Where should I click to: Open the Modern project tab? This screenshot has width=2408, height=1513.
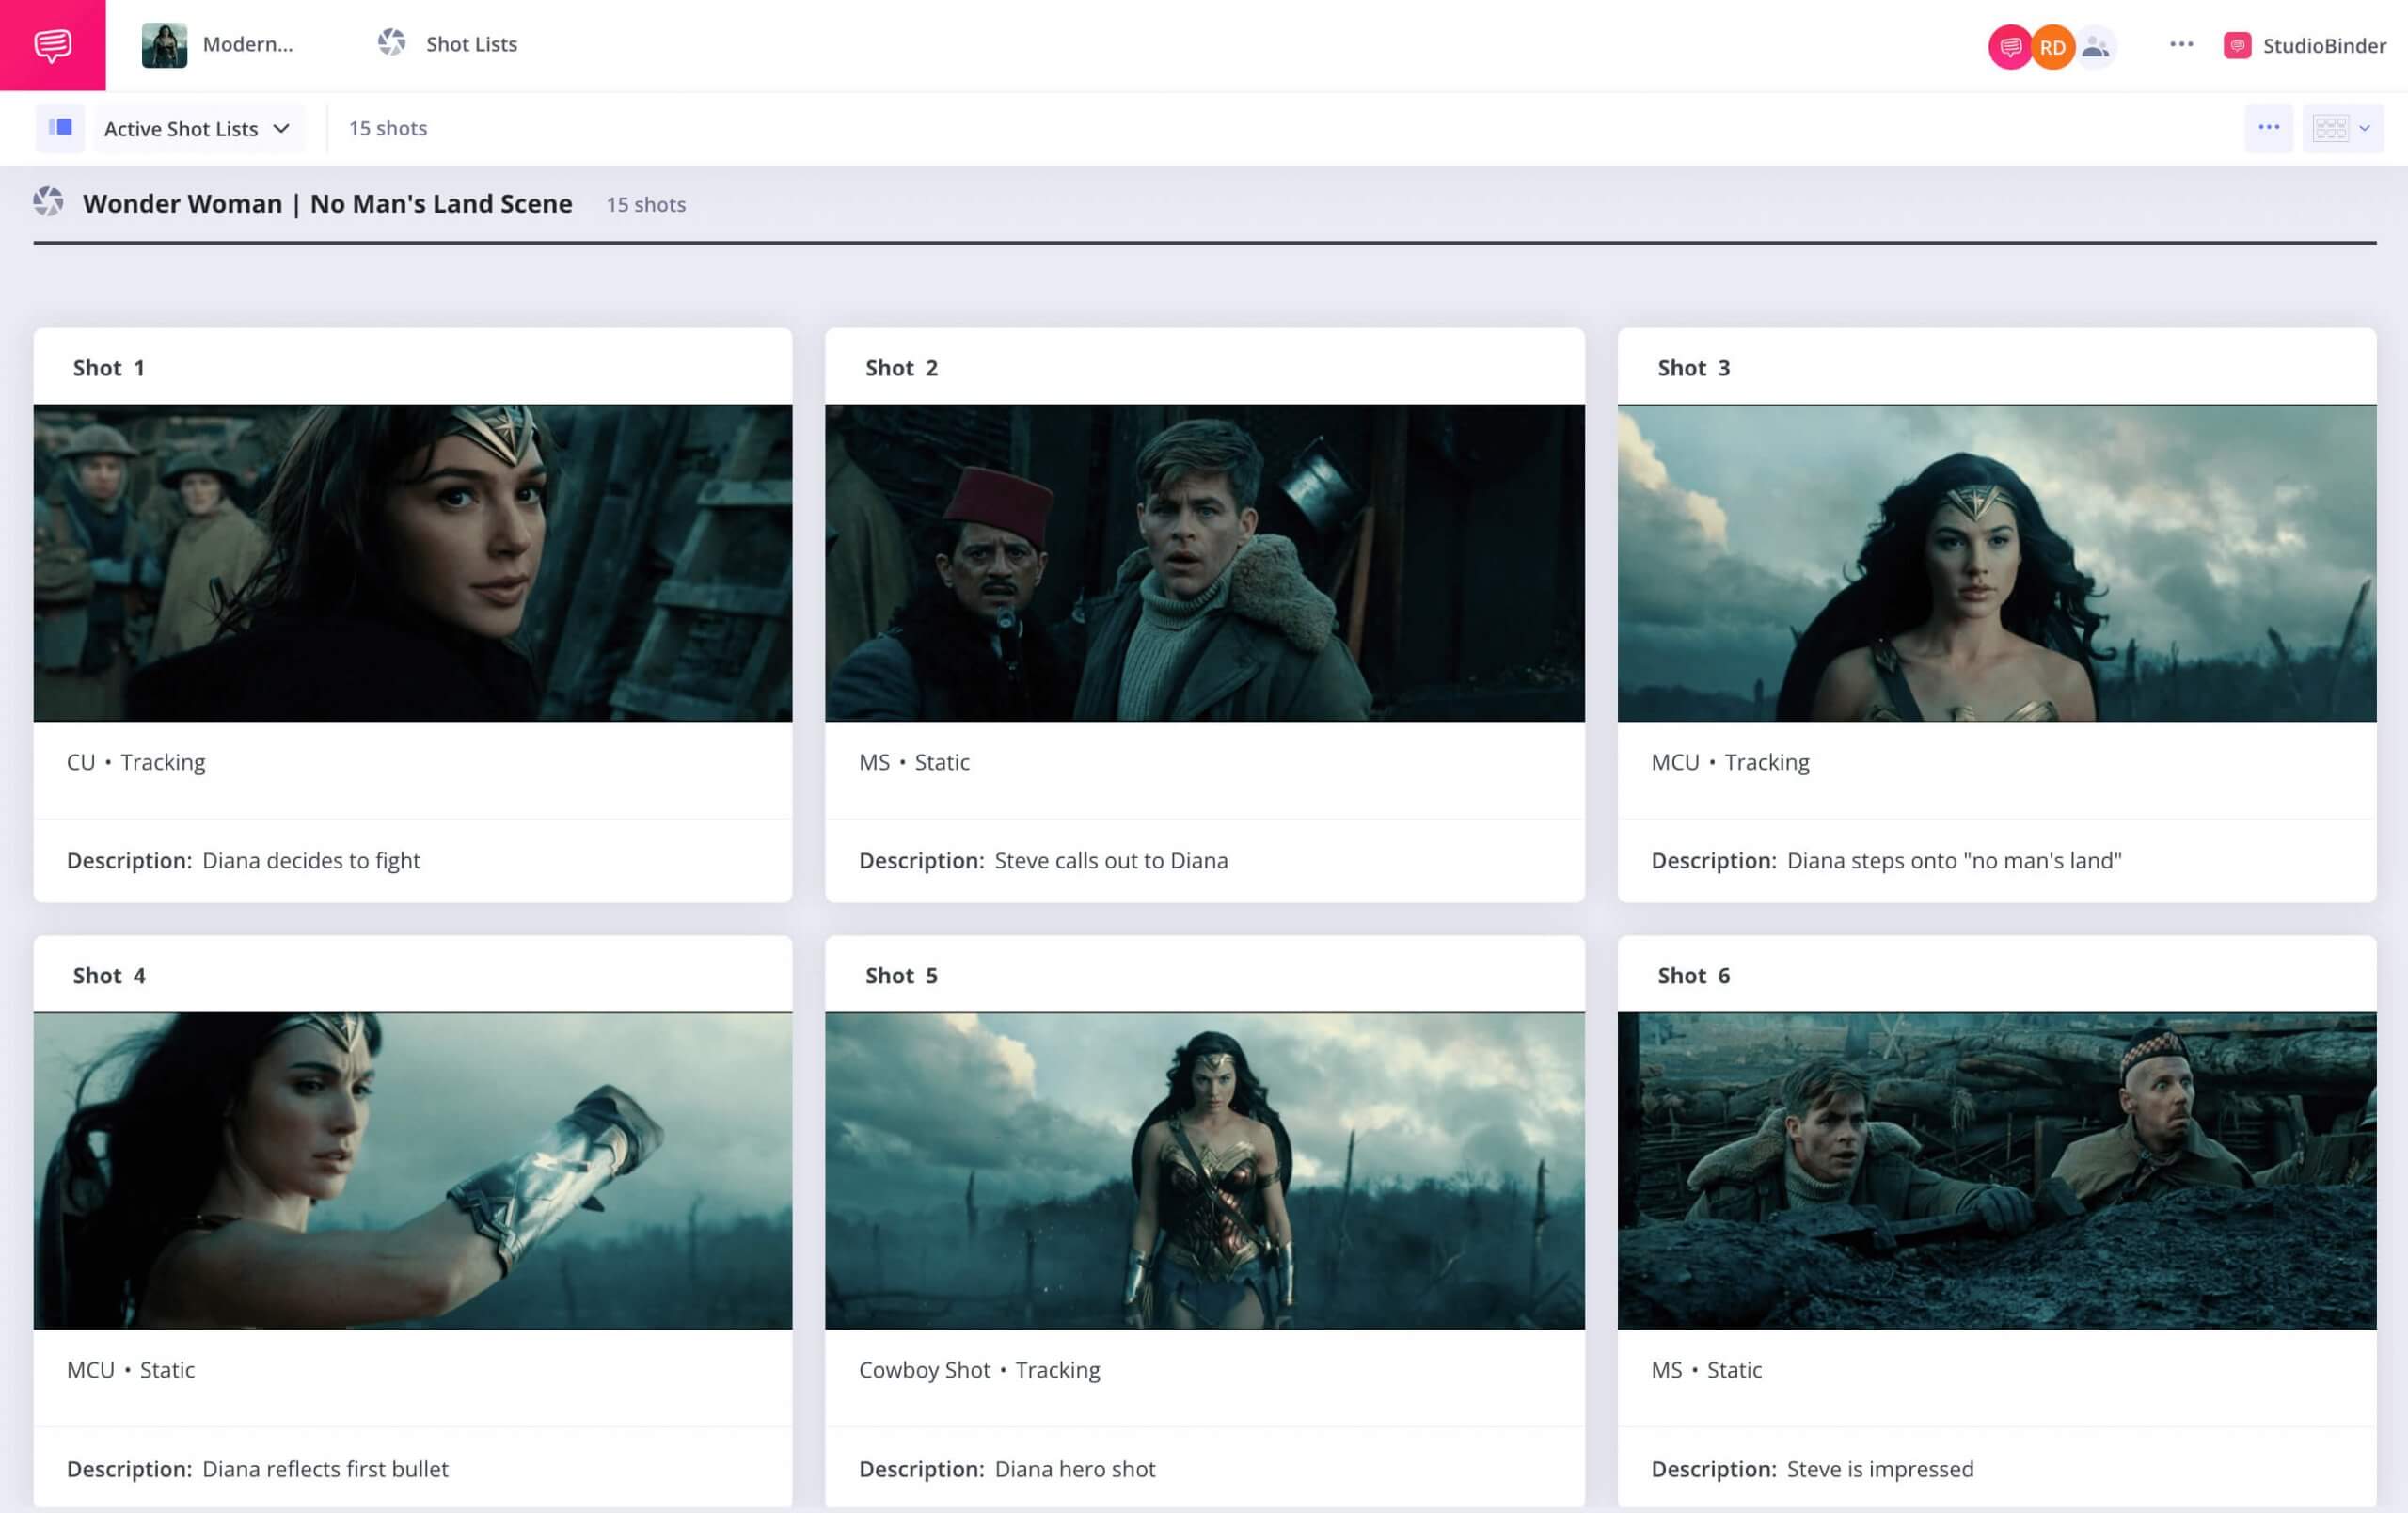(x=219, y=43)
